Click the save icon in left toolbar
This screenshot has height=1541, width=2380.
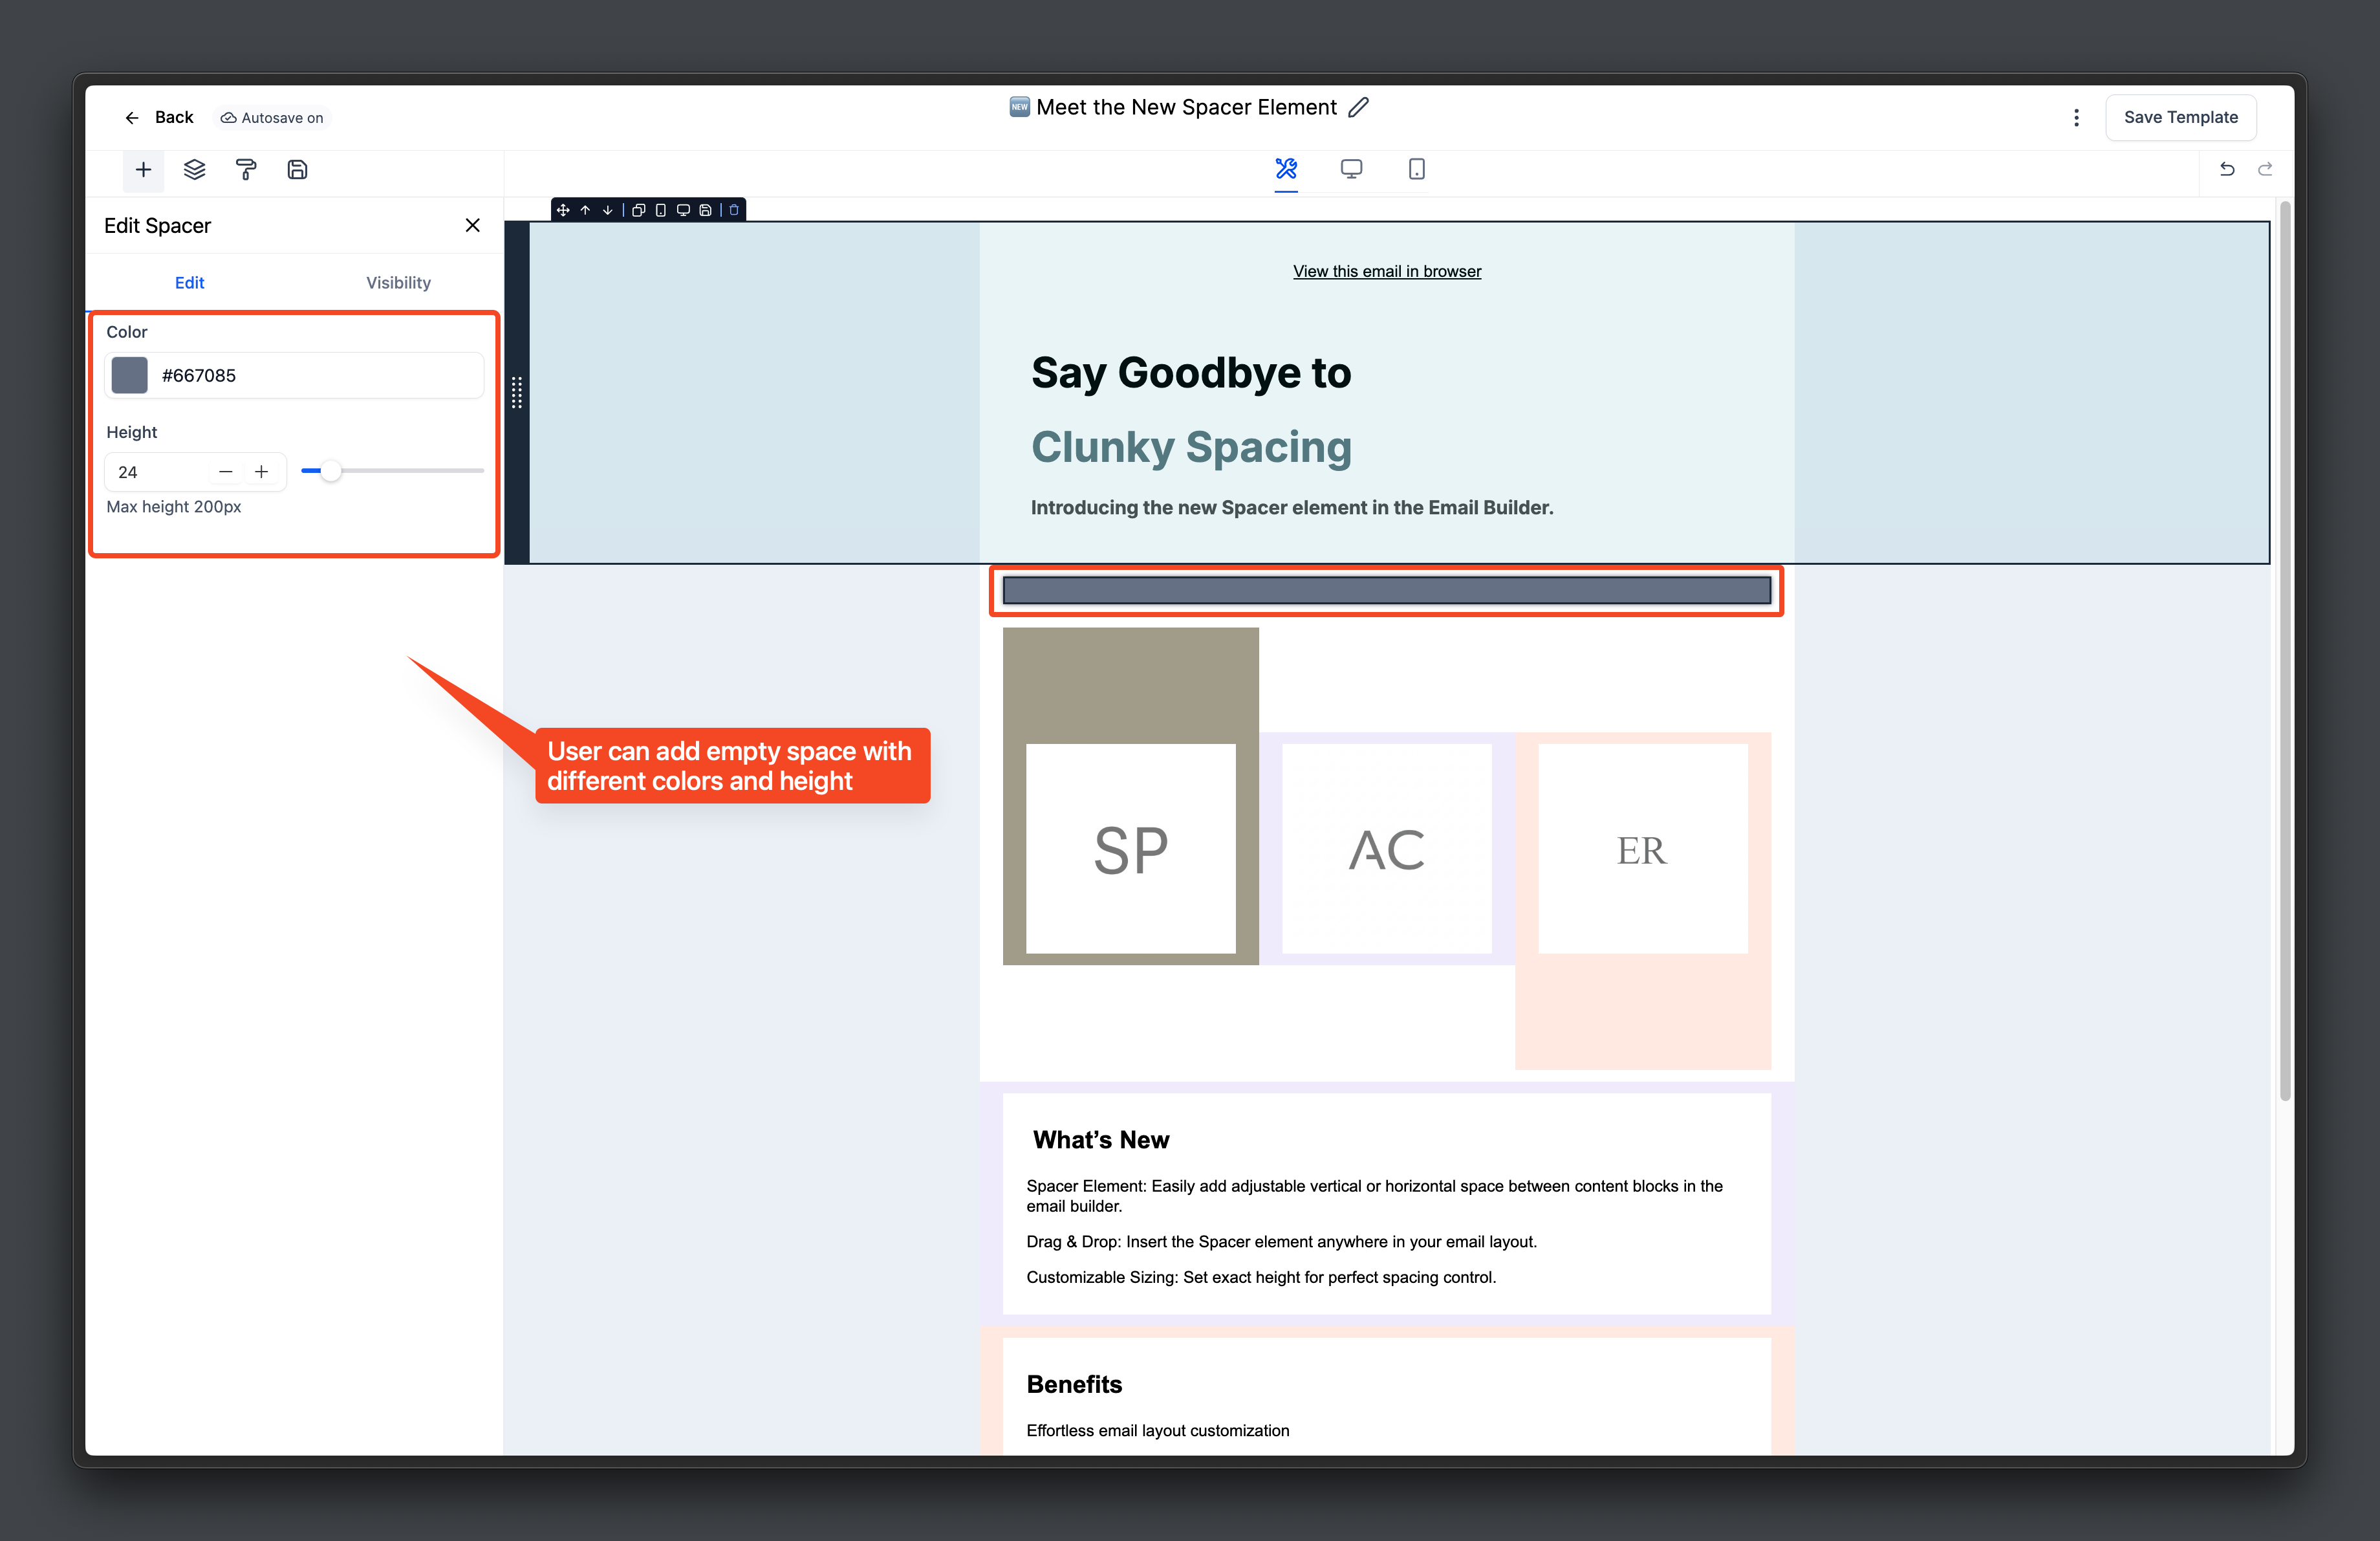[x=297, y=170]
